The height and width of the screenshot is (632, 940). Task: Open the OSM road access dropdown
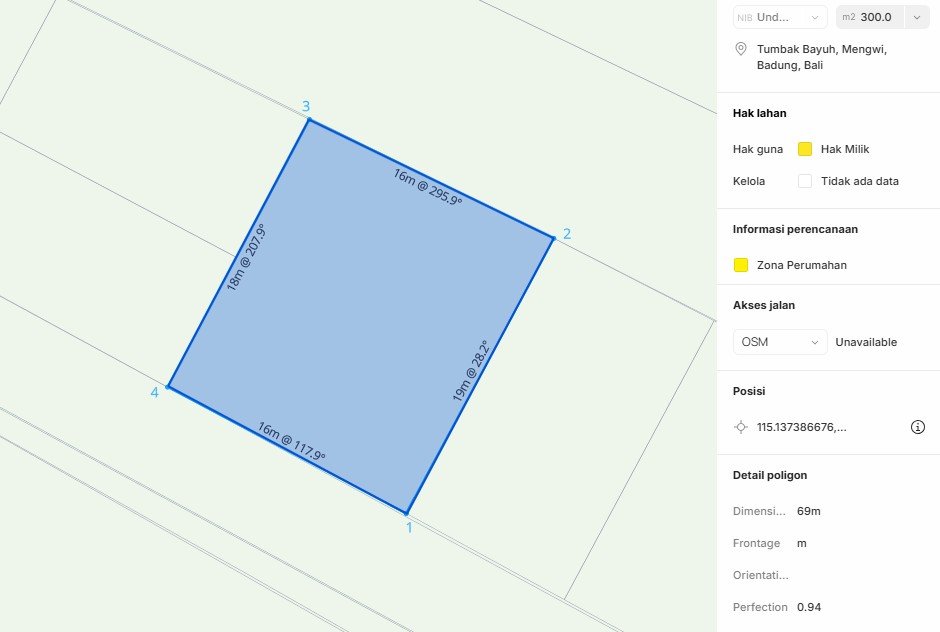point(780,342)
